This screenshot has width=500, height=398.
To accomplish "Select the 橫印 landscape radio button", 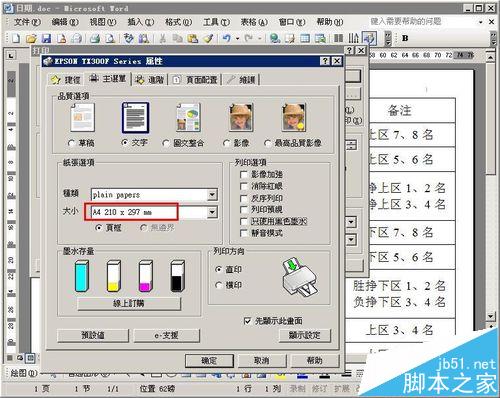I will 219,285.
